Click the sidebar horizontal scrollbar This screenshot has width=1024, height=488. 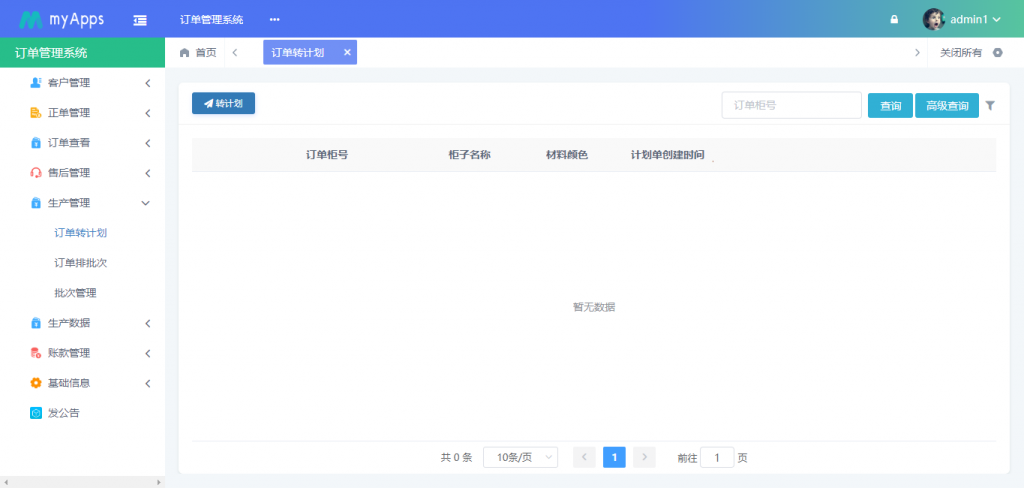coord(82,482)
